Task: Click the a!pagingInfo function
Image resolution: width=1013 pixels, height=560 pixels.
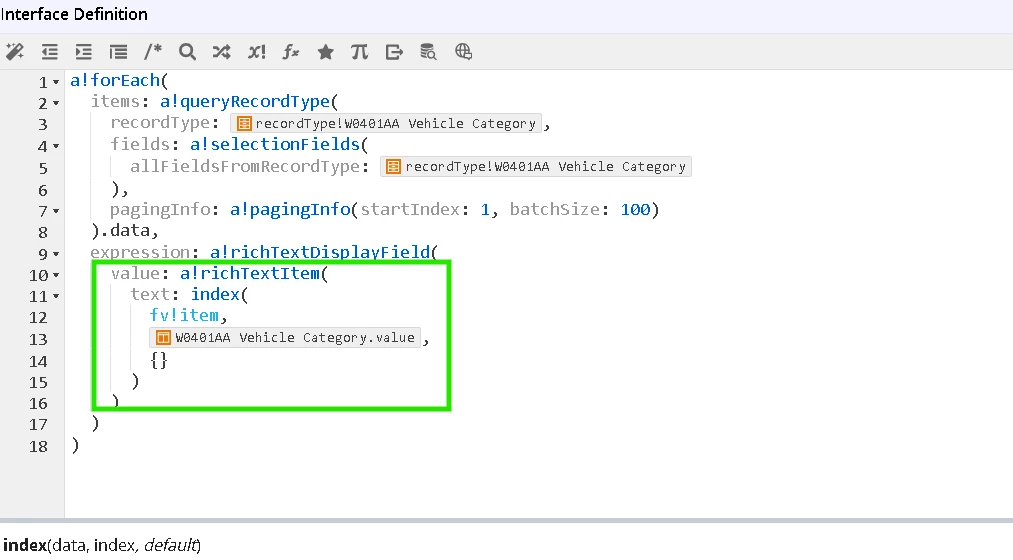Action: (290, 209)
